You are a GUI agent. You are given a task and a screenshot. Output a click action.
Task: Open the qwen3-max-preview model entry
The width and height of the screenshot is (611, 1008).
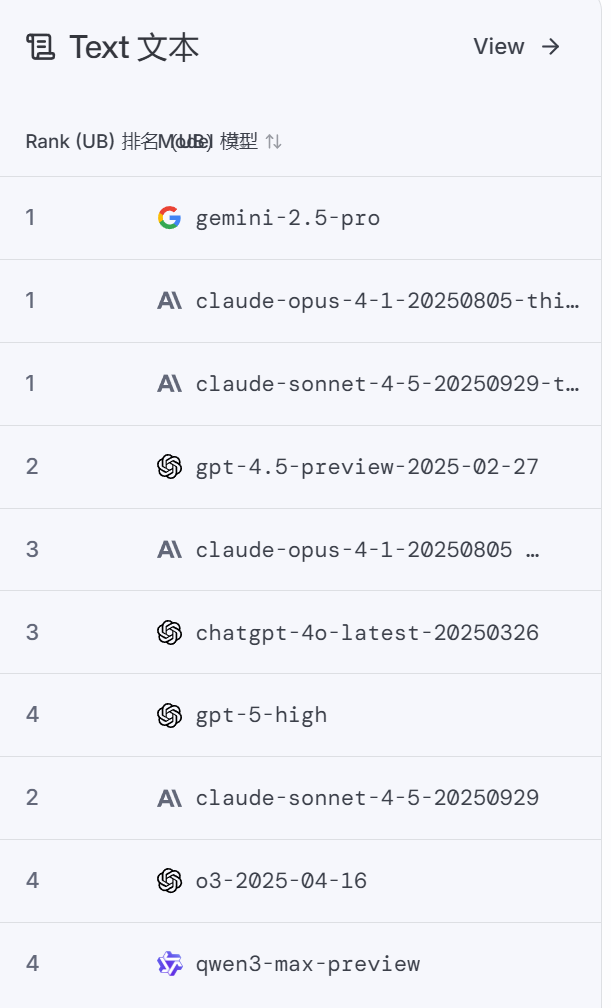coord(308,965)
